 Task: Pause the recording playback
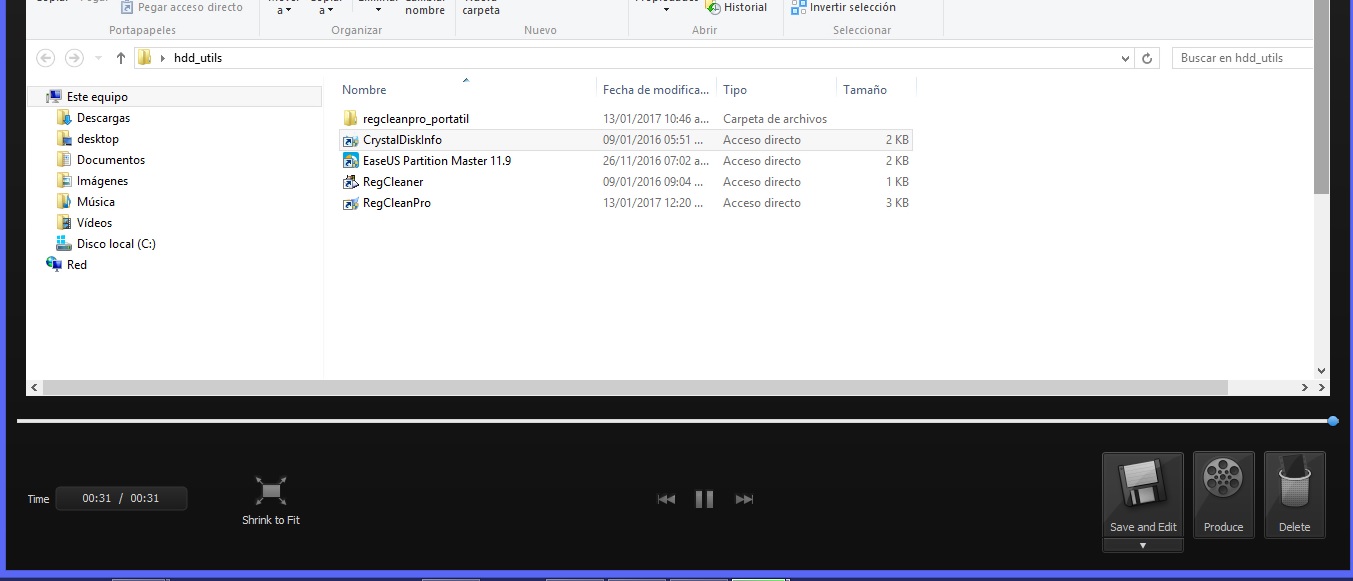[704, 499]
